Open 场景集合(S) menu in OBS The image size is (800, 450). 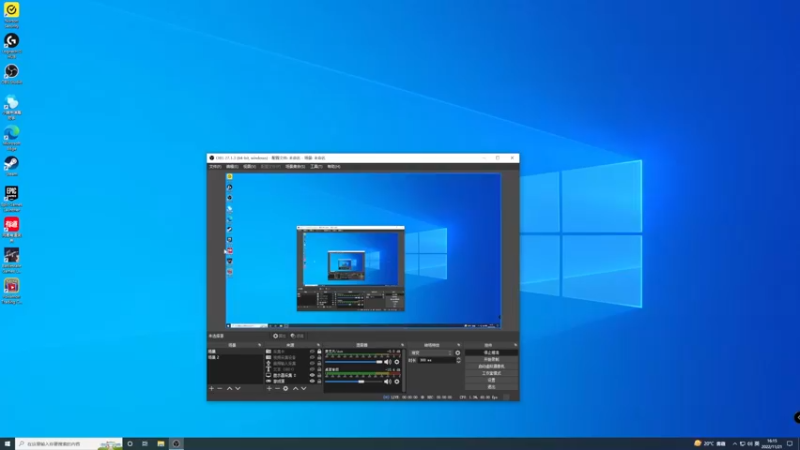pyautogui.click(x=295, y=166)
